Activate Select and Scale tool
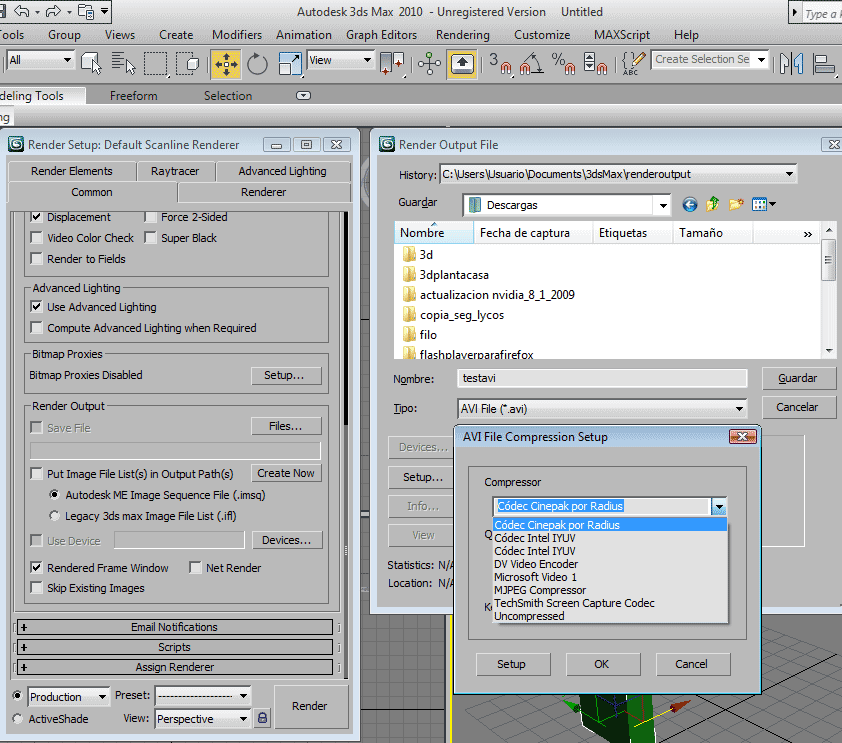This screenshot has width=842, height=743. [x=291, y=64]
